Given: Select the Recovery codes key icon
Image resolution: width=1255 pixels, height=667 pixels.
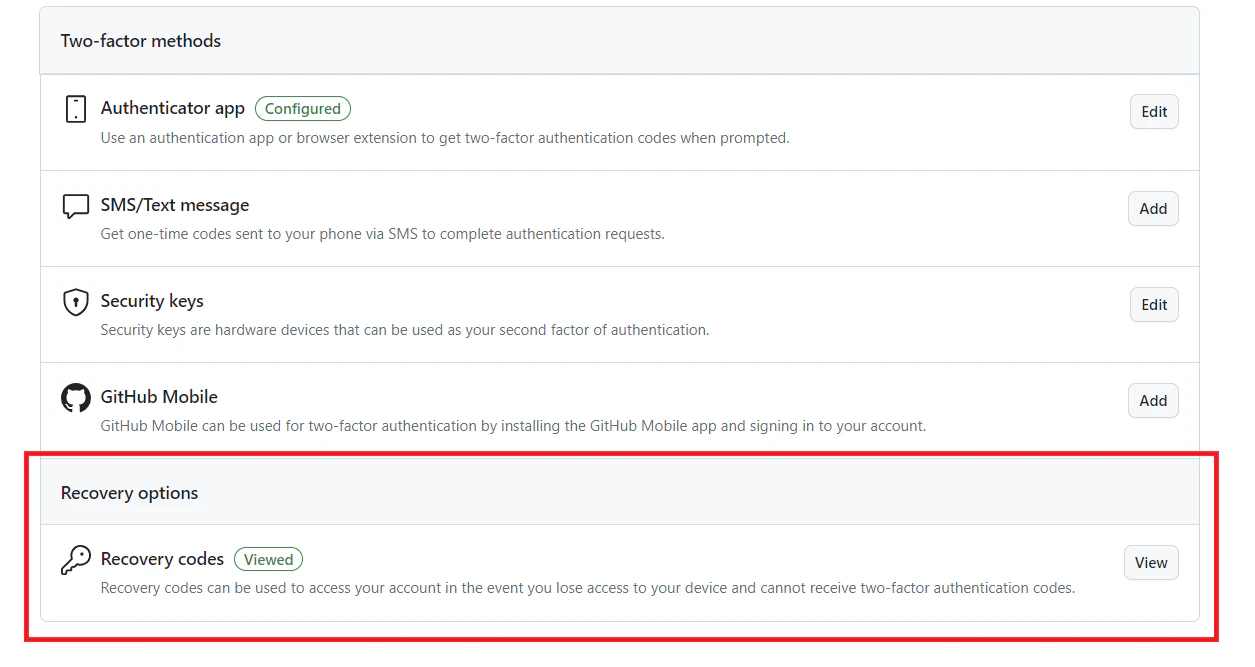Looking at the screenshot, I should [75, 559].
